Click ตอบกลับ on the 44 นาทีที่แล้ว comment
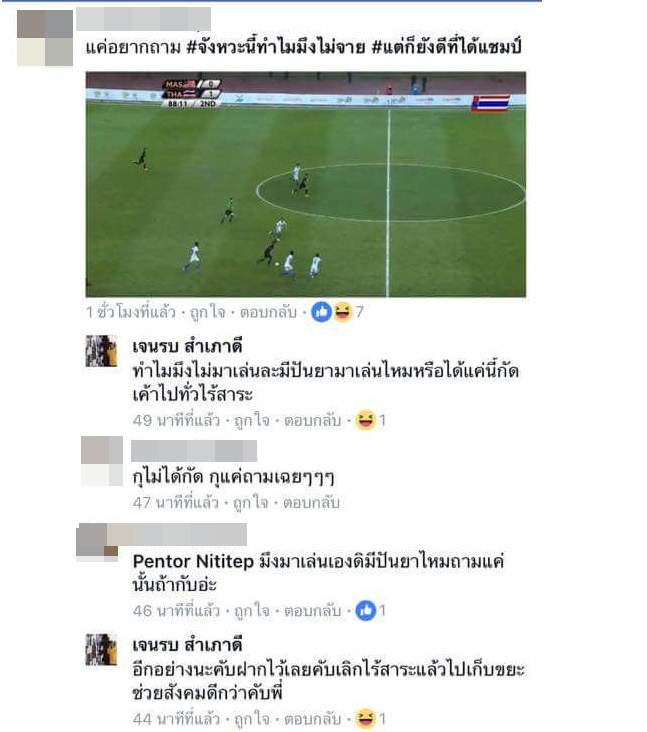Viewport: 647px width, 732px height. pyautogui.click(x=313, y=719)
